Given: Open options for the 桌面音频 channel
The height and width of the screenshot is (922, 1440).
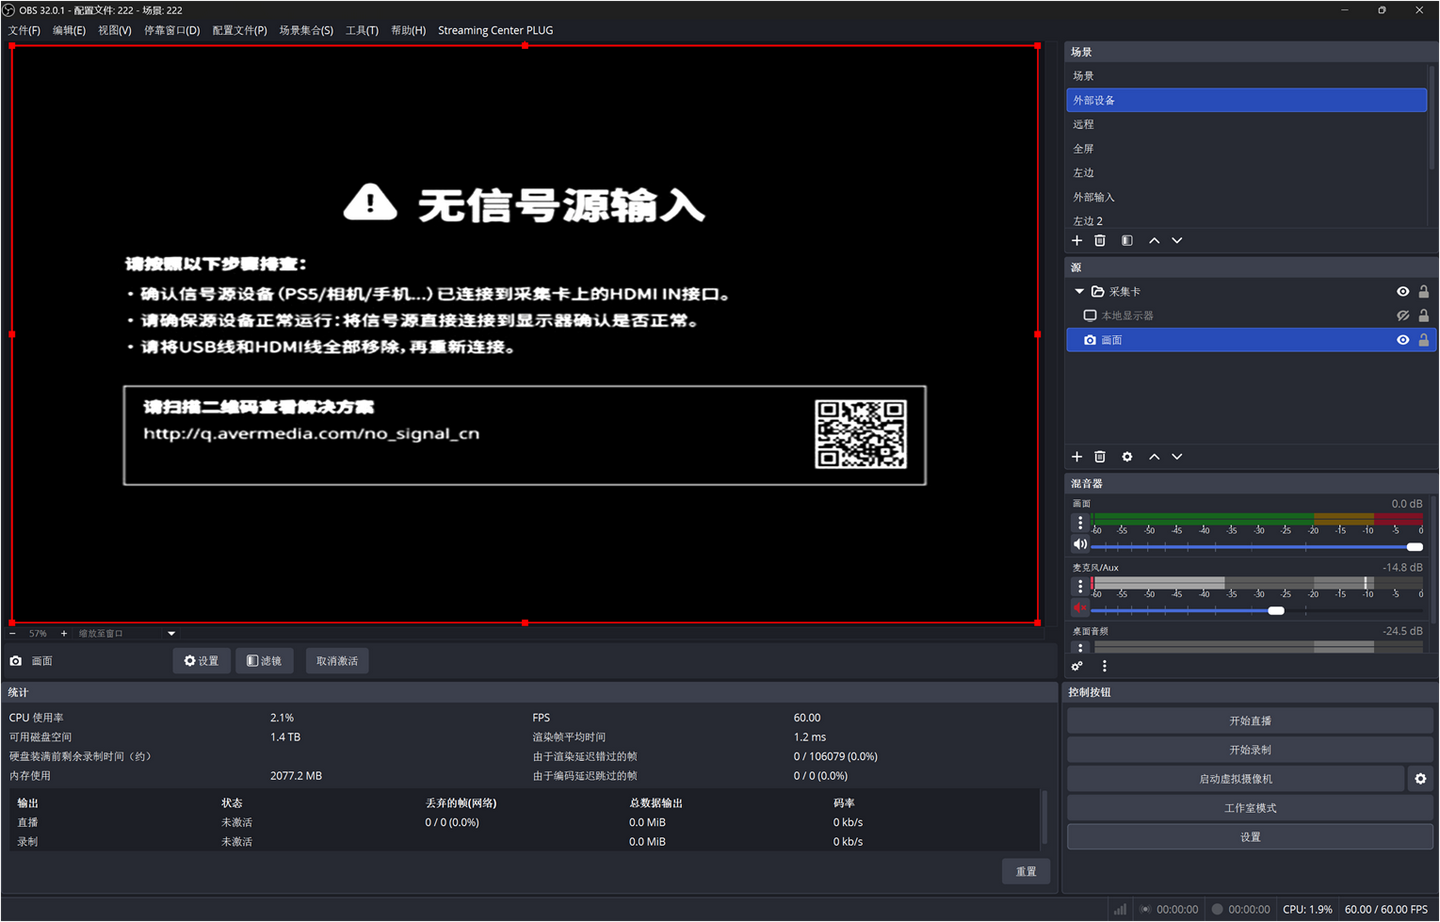Looking at the screenshot, I should (1080, 648).
